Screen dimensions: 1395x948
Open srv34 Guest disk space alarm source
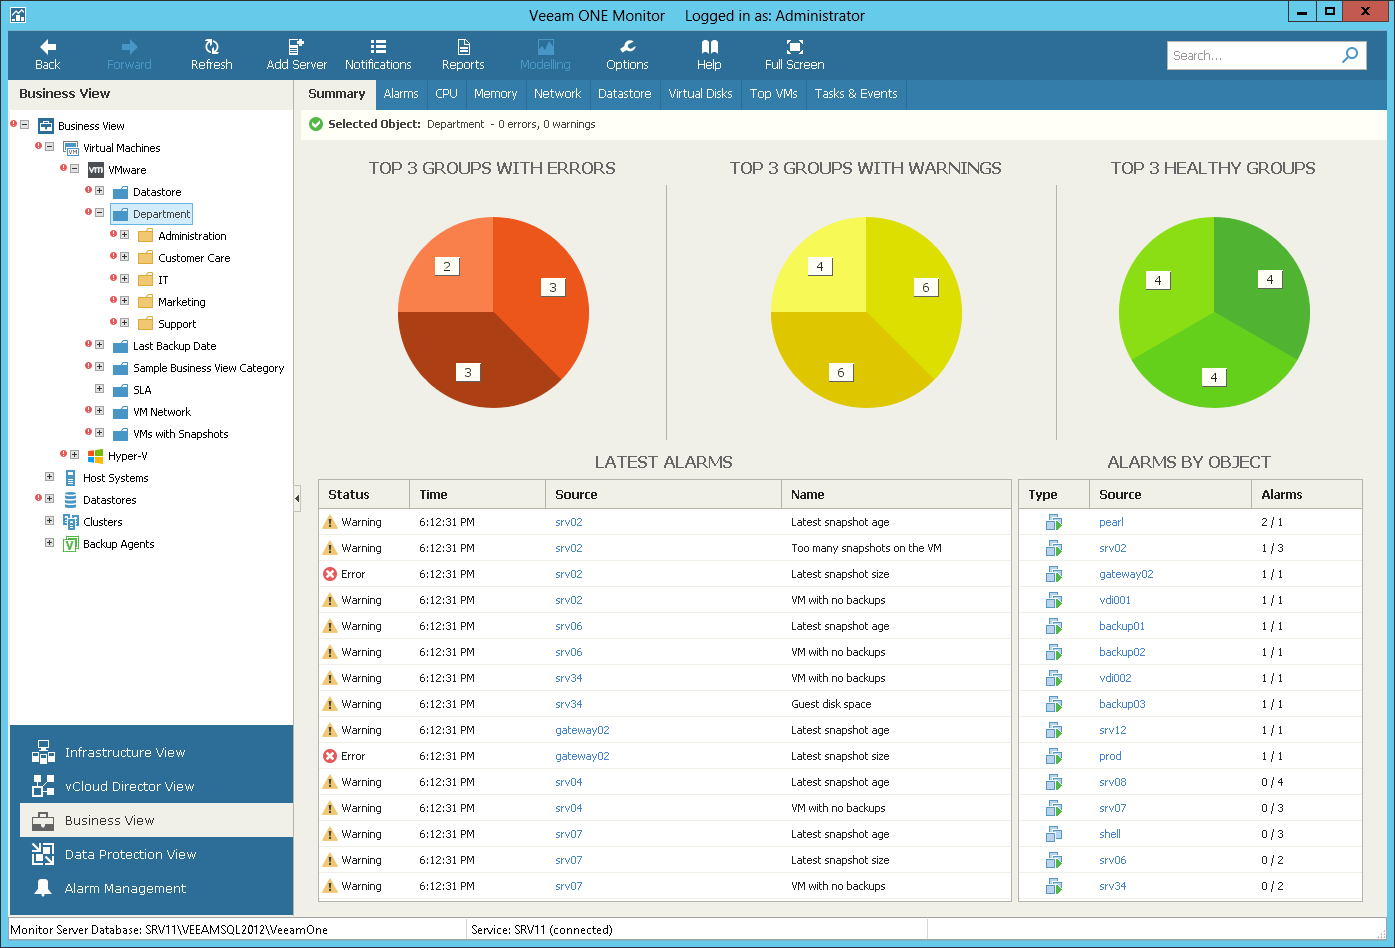(x=568, y=704)
